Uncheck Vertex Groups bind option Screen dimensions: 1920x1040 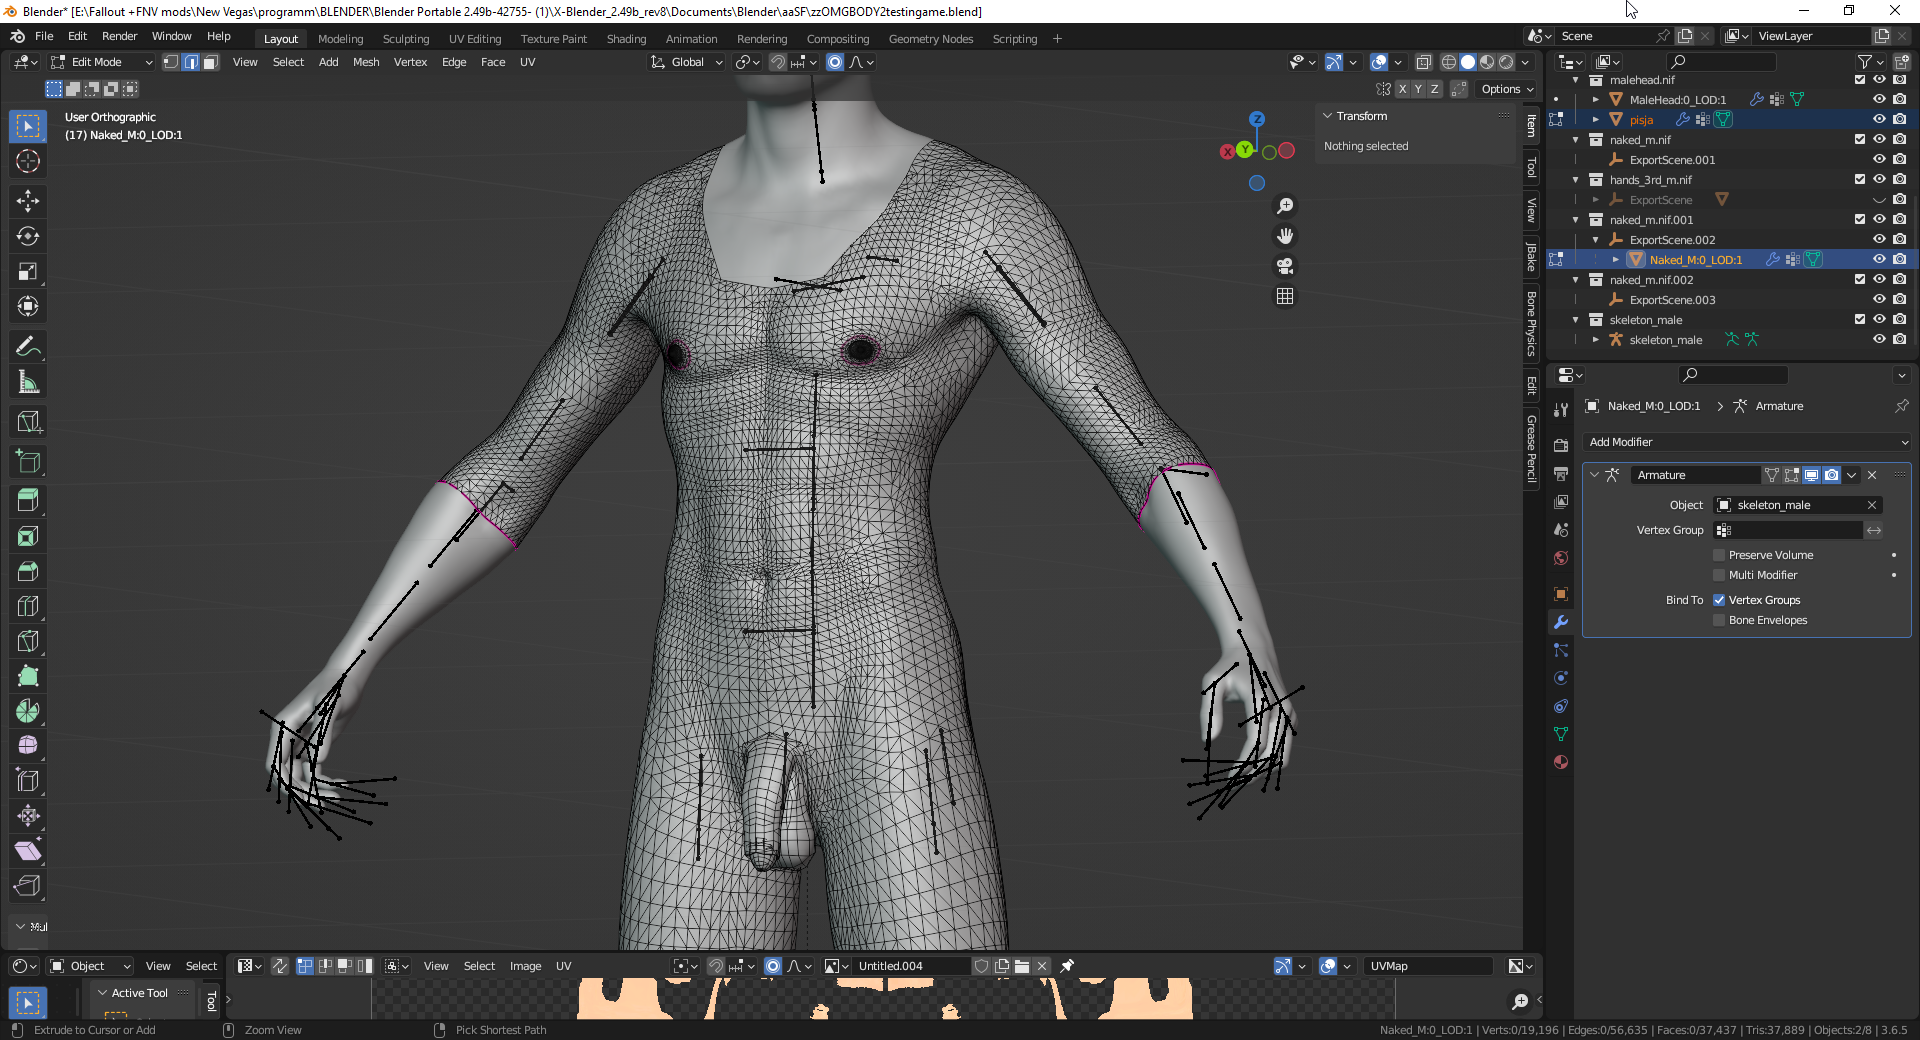coord(1719,600)
